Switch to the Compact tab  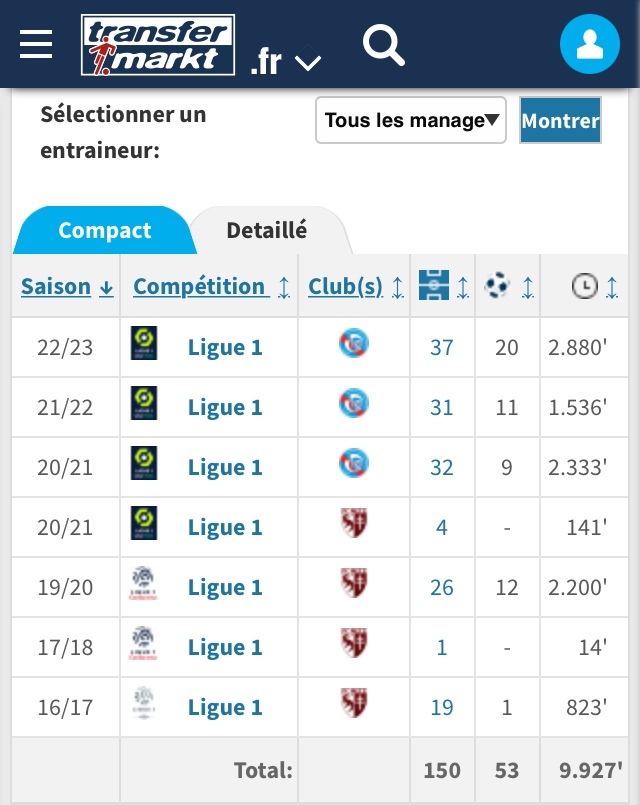104,231
